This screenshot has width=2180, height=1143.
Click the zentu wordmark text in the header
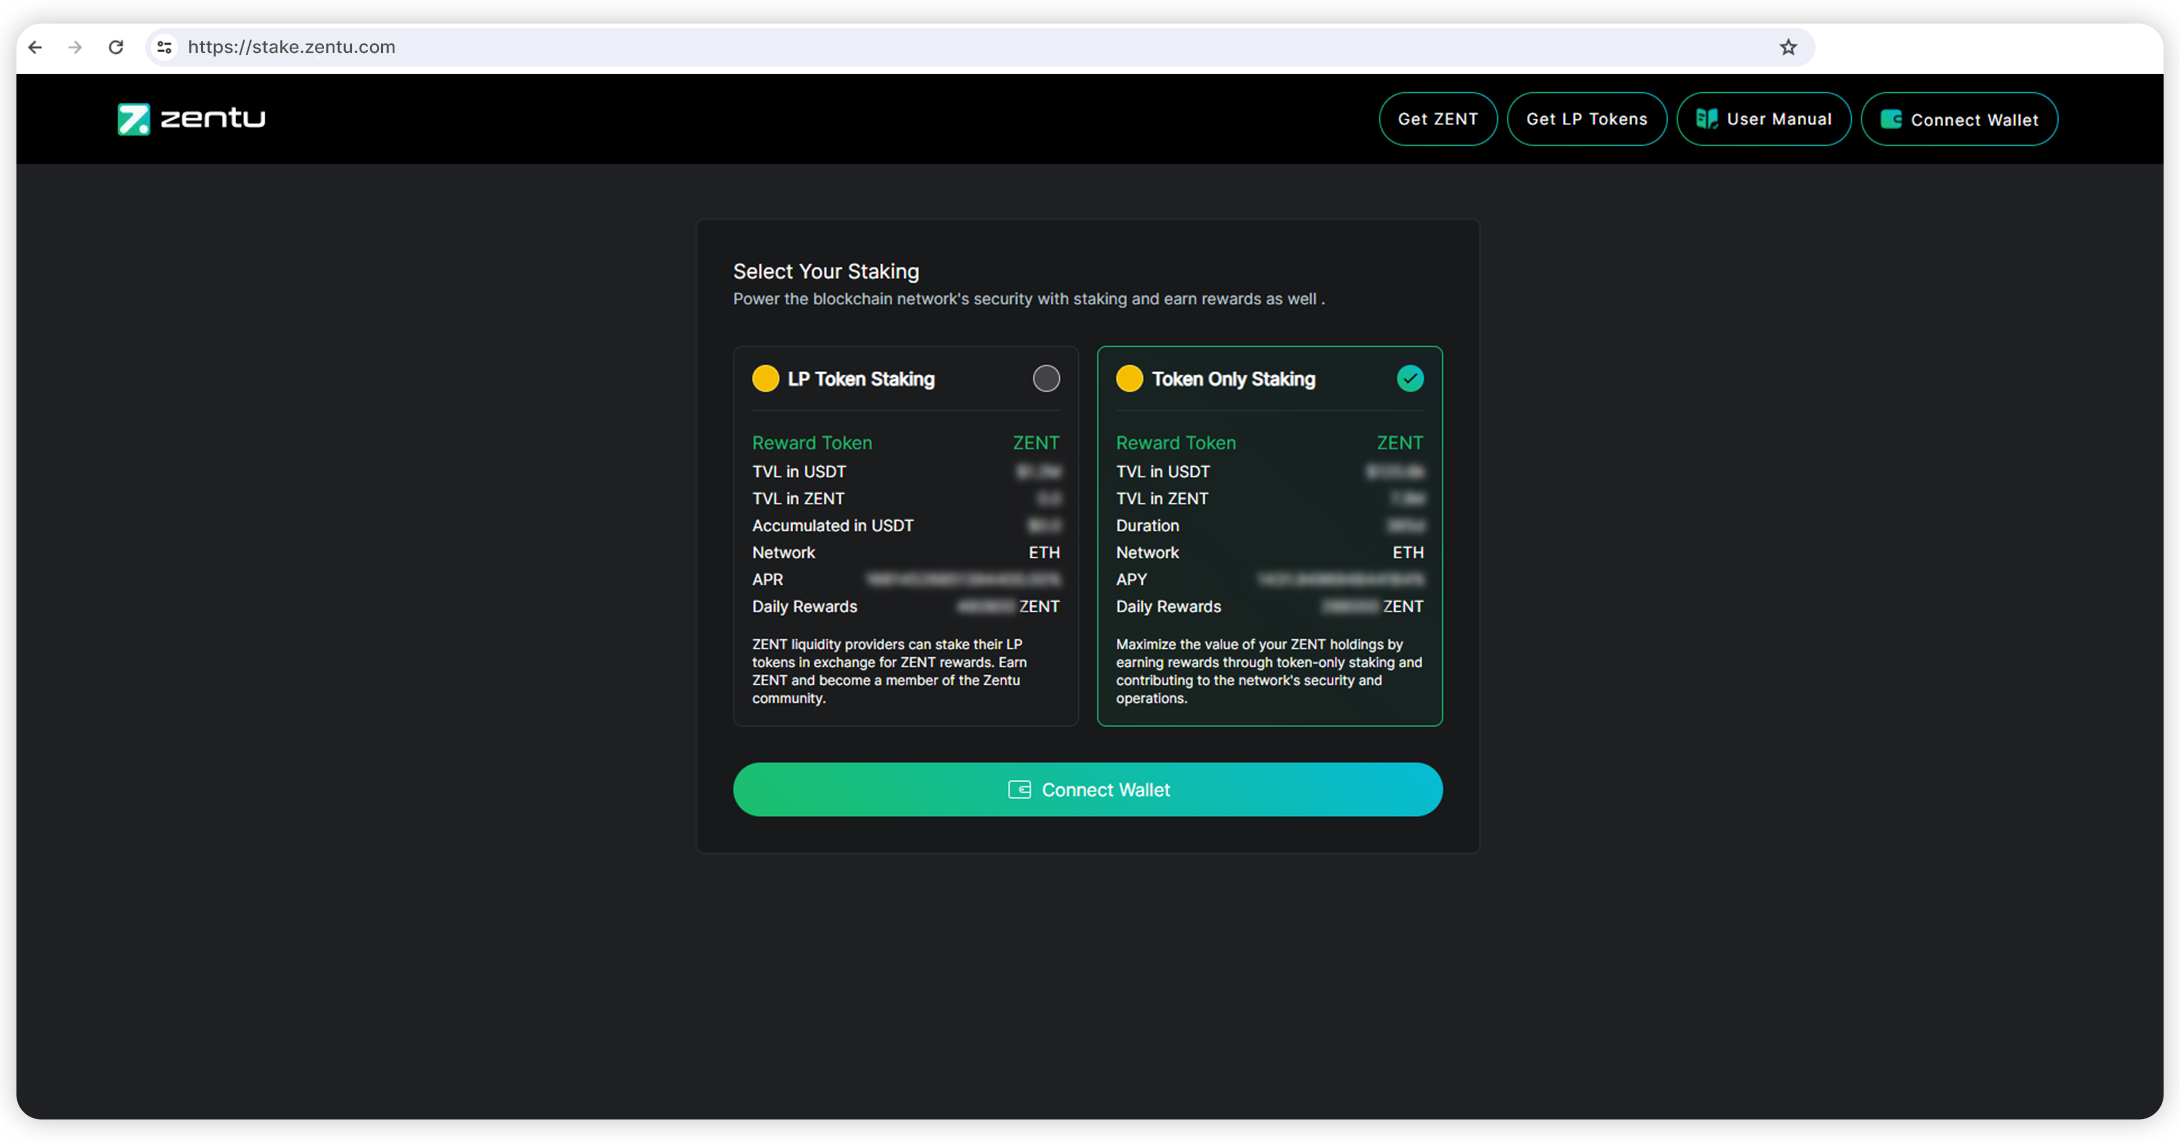click(213, 119)
